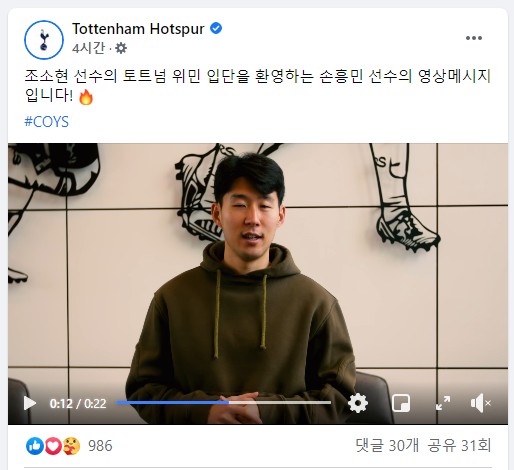The height and width of the screenshot is (470, 514).
Task: Click the 4시간 post timestamp
Action: coord(88,49)
